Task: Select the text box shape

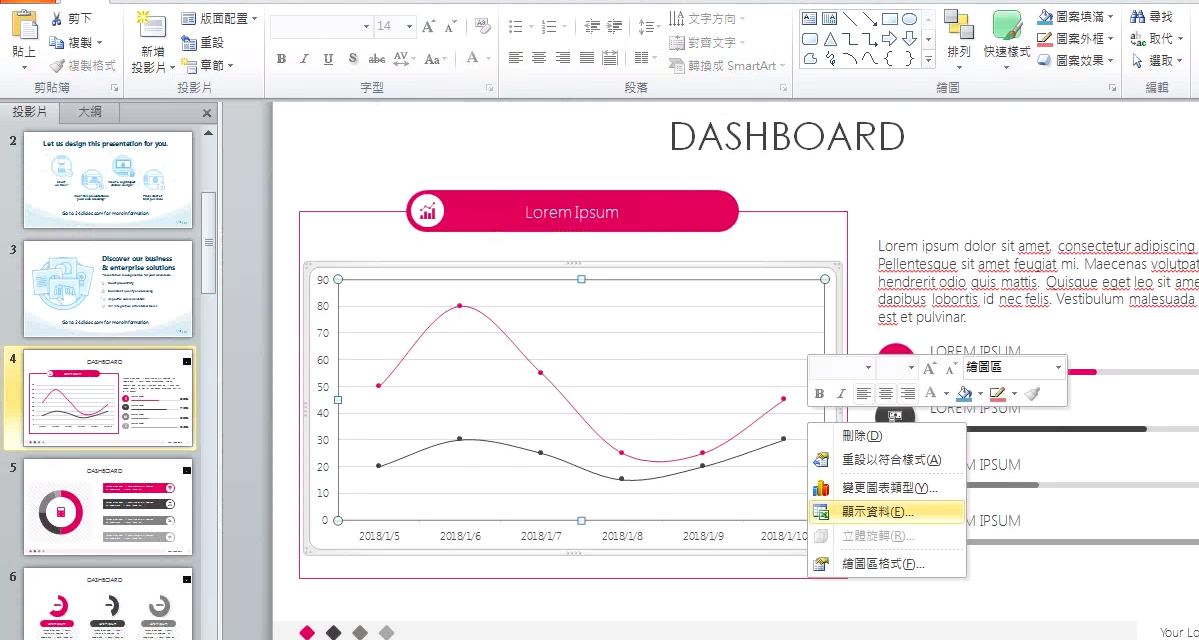Action: click(x=809, y=19)
